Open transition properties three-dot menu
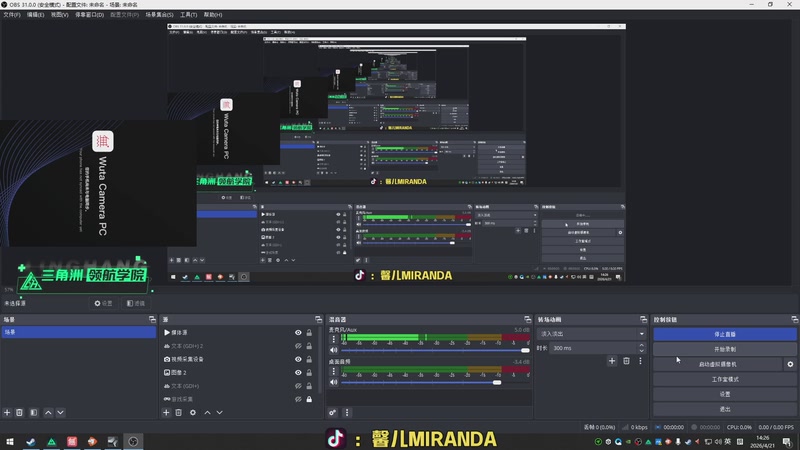The height and width of the screenshot is (450, 800). [x=640, y=361]
